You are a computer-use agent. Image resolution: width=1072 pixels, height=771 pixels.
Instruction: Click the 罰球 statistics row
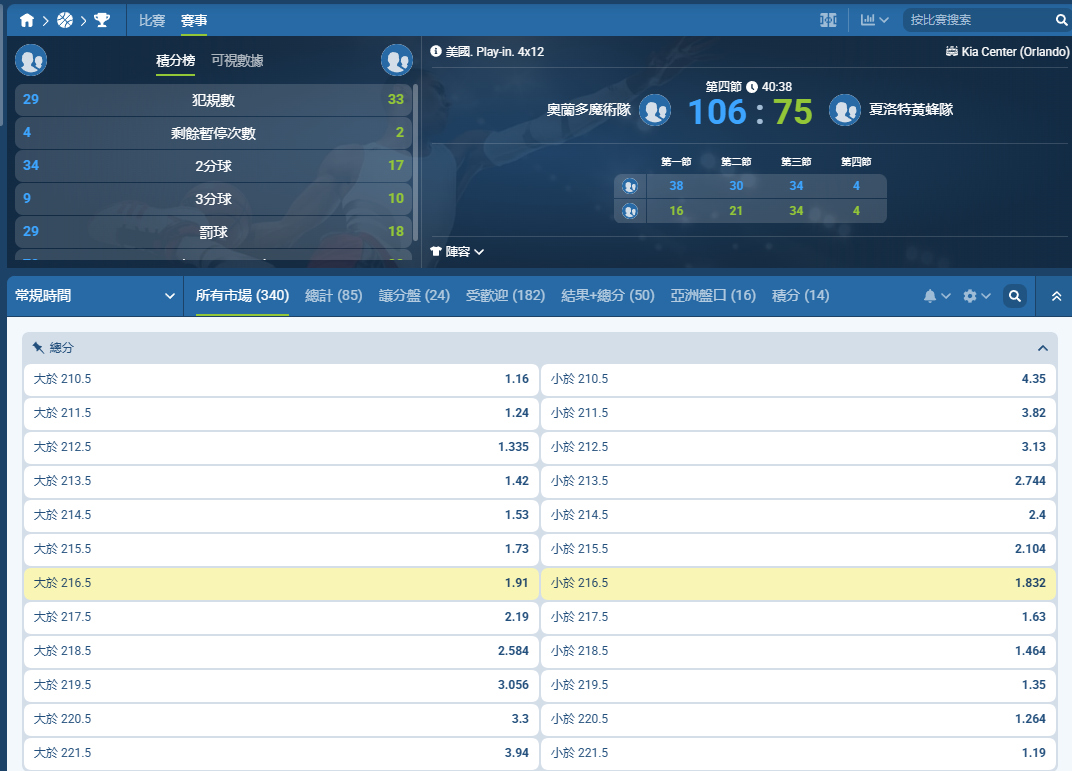point(213,232)
